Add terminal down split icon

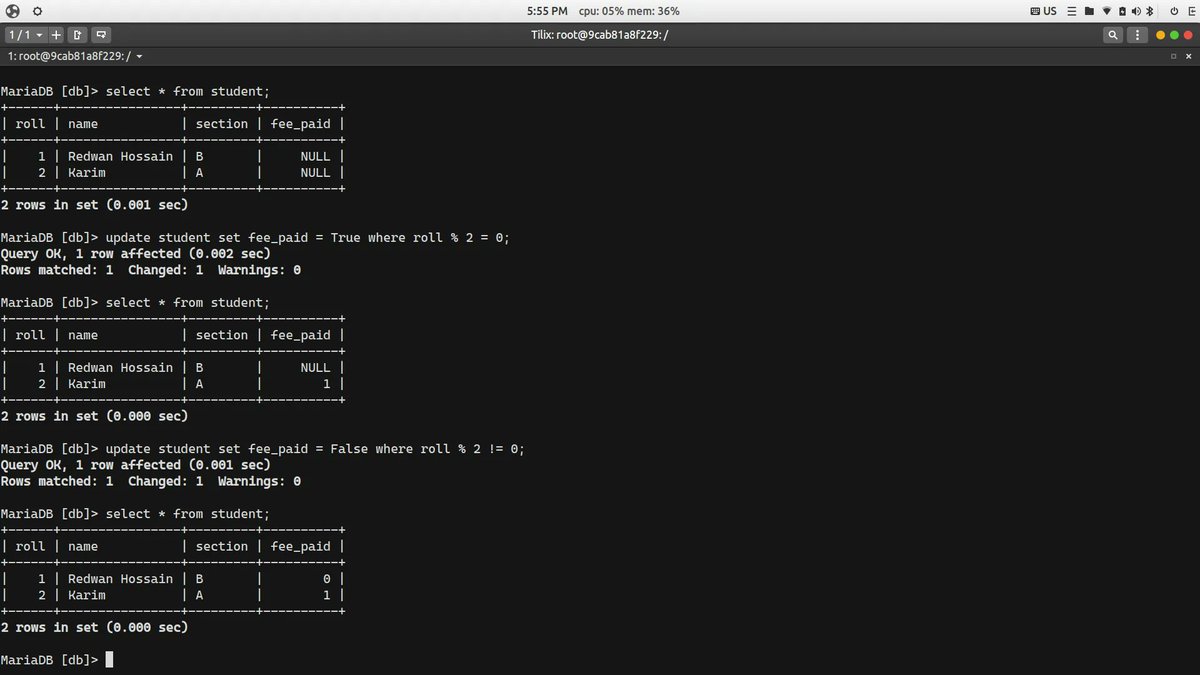(x=102, y=35)
